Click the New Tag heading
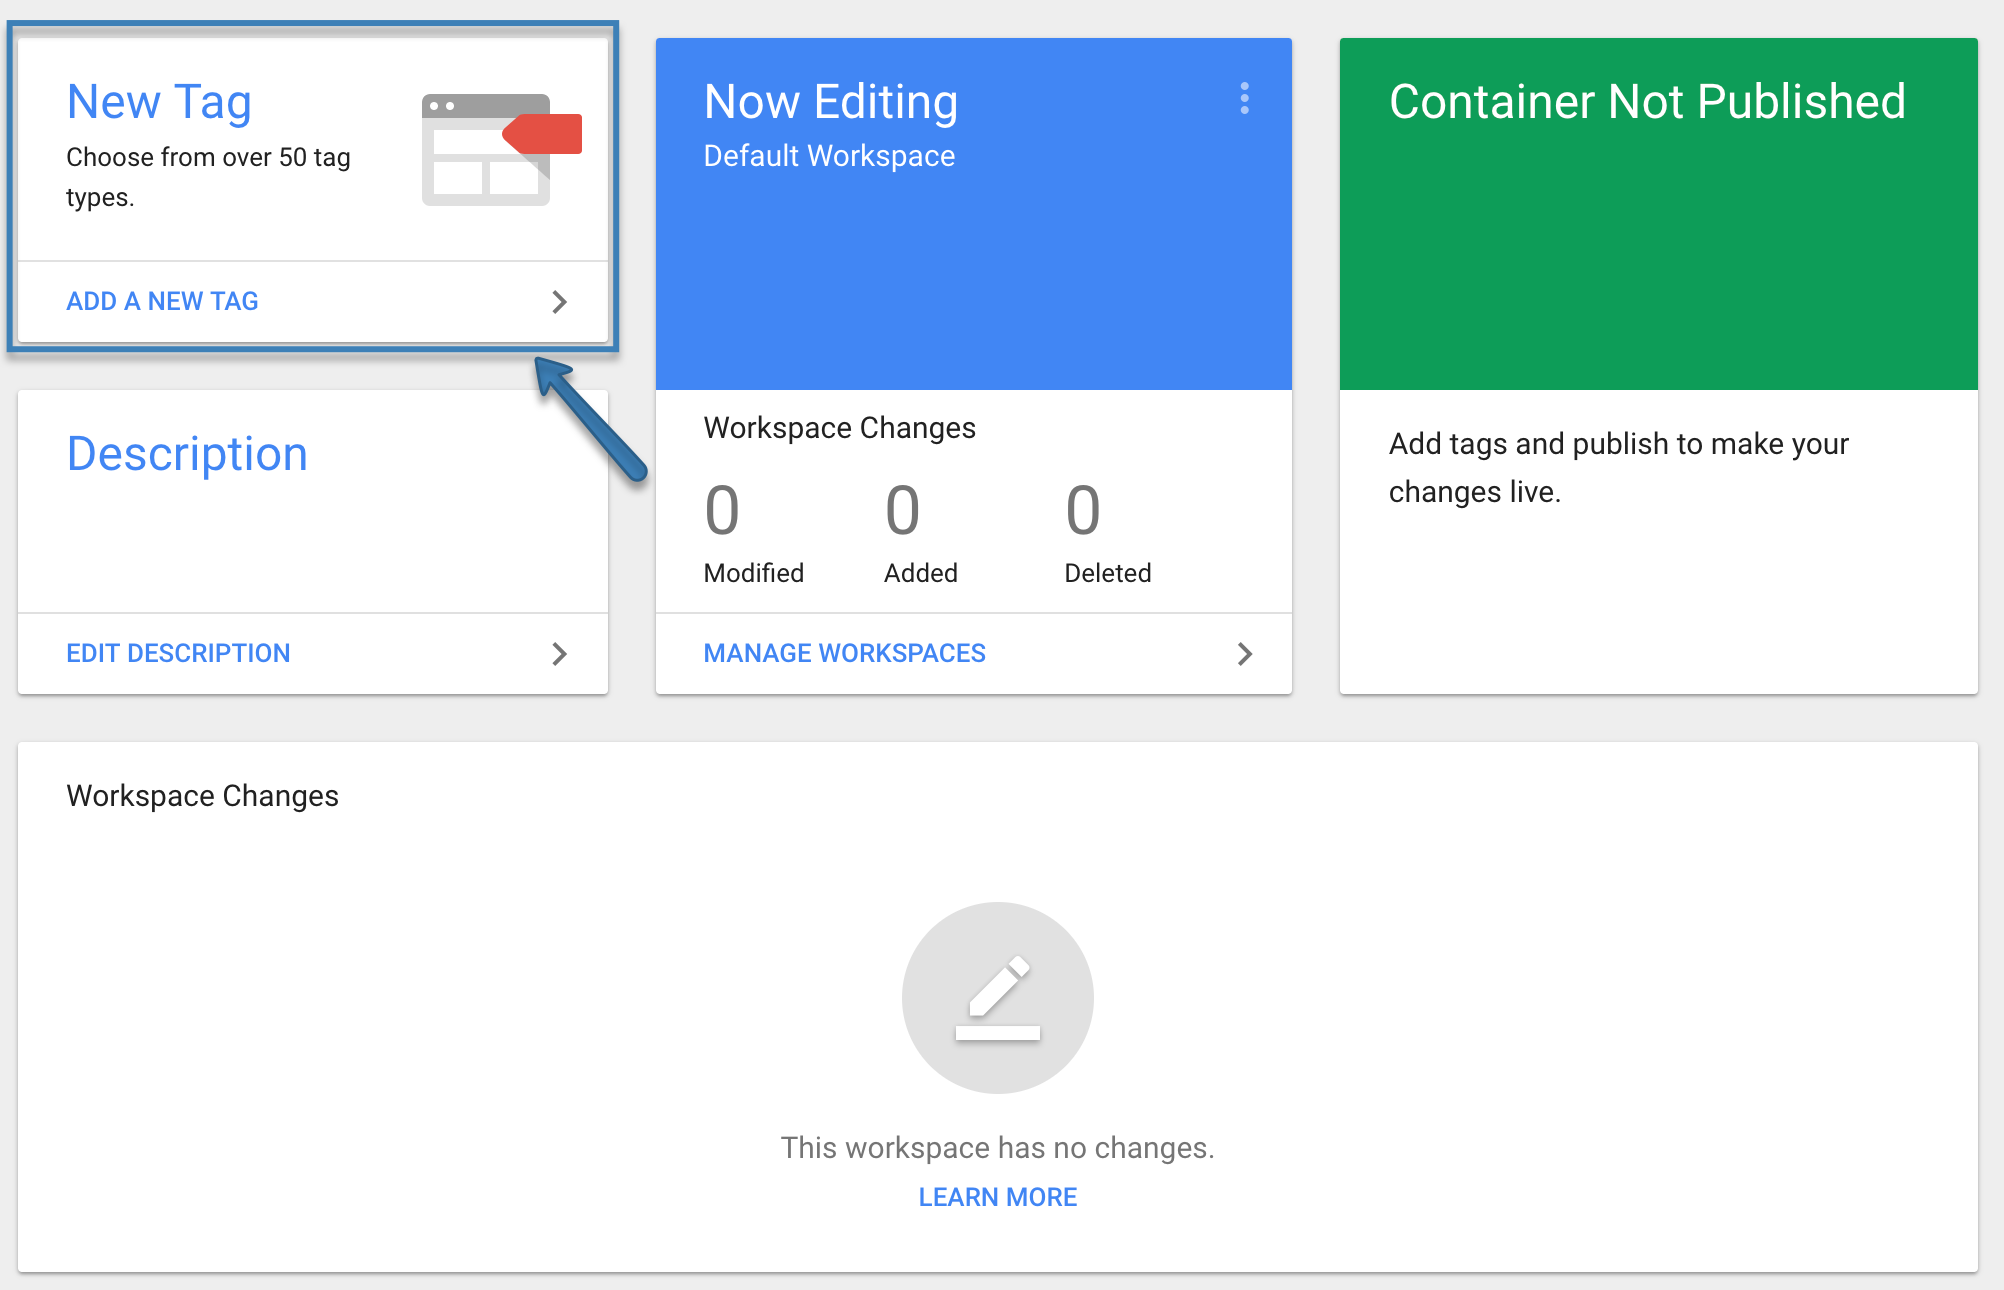This screenshot has width=2004, height=1290. tap(159, 102)
